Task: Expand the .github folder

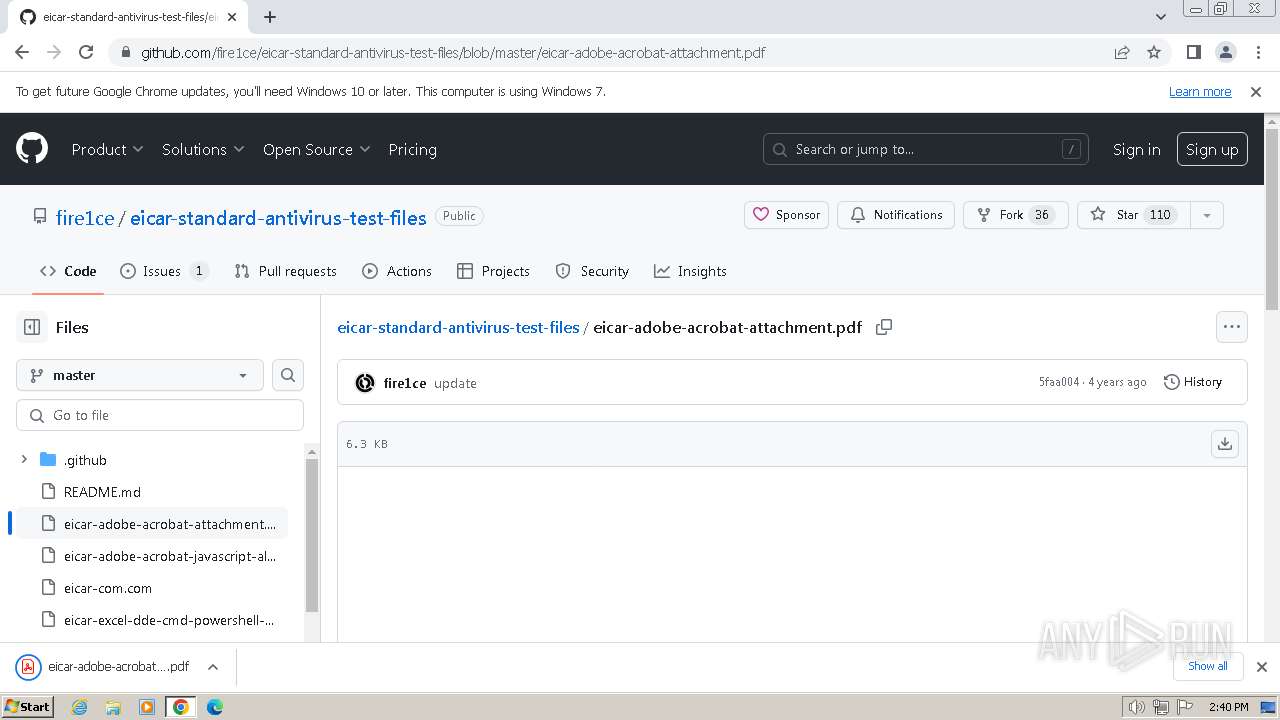Action: click(24, 460)
